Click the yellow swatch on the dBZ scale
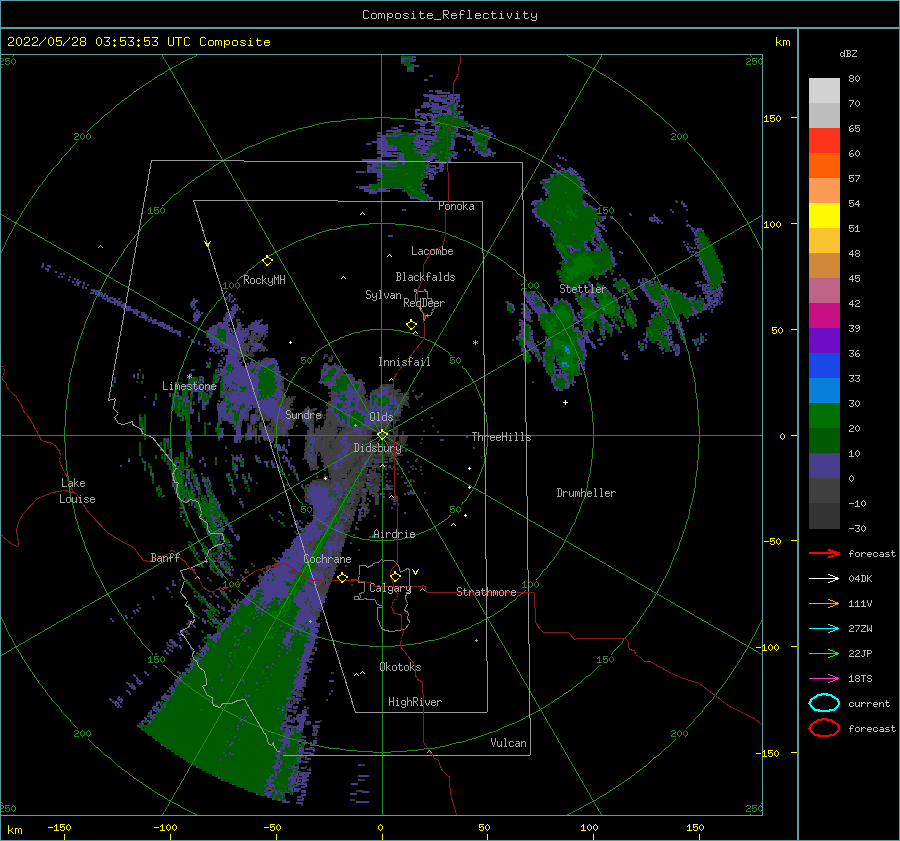The image size is (900, 841). [824, 216]
